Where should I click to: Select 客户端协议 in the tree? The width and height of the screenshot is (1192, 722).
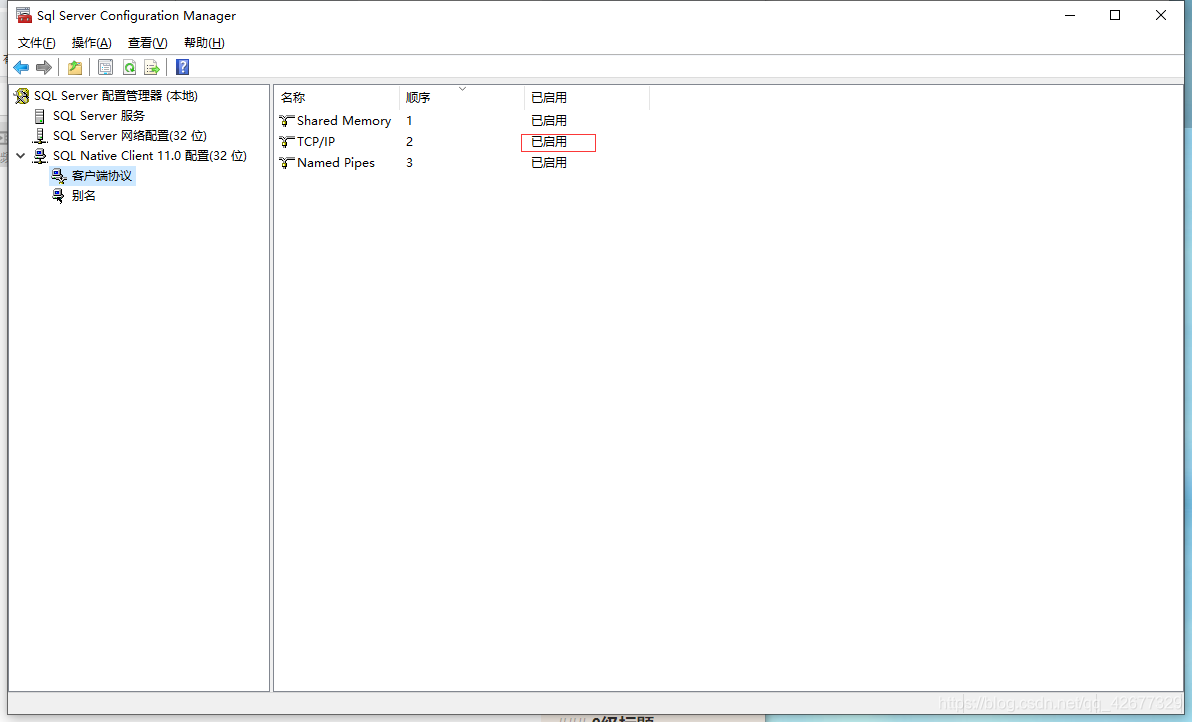(x=102, y=176)
